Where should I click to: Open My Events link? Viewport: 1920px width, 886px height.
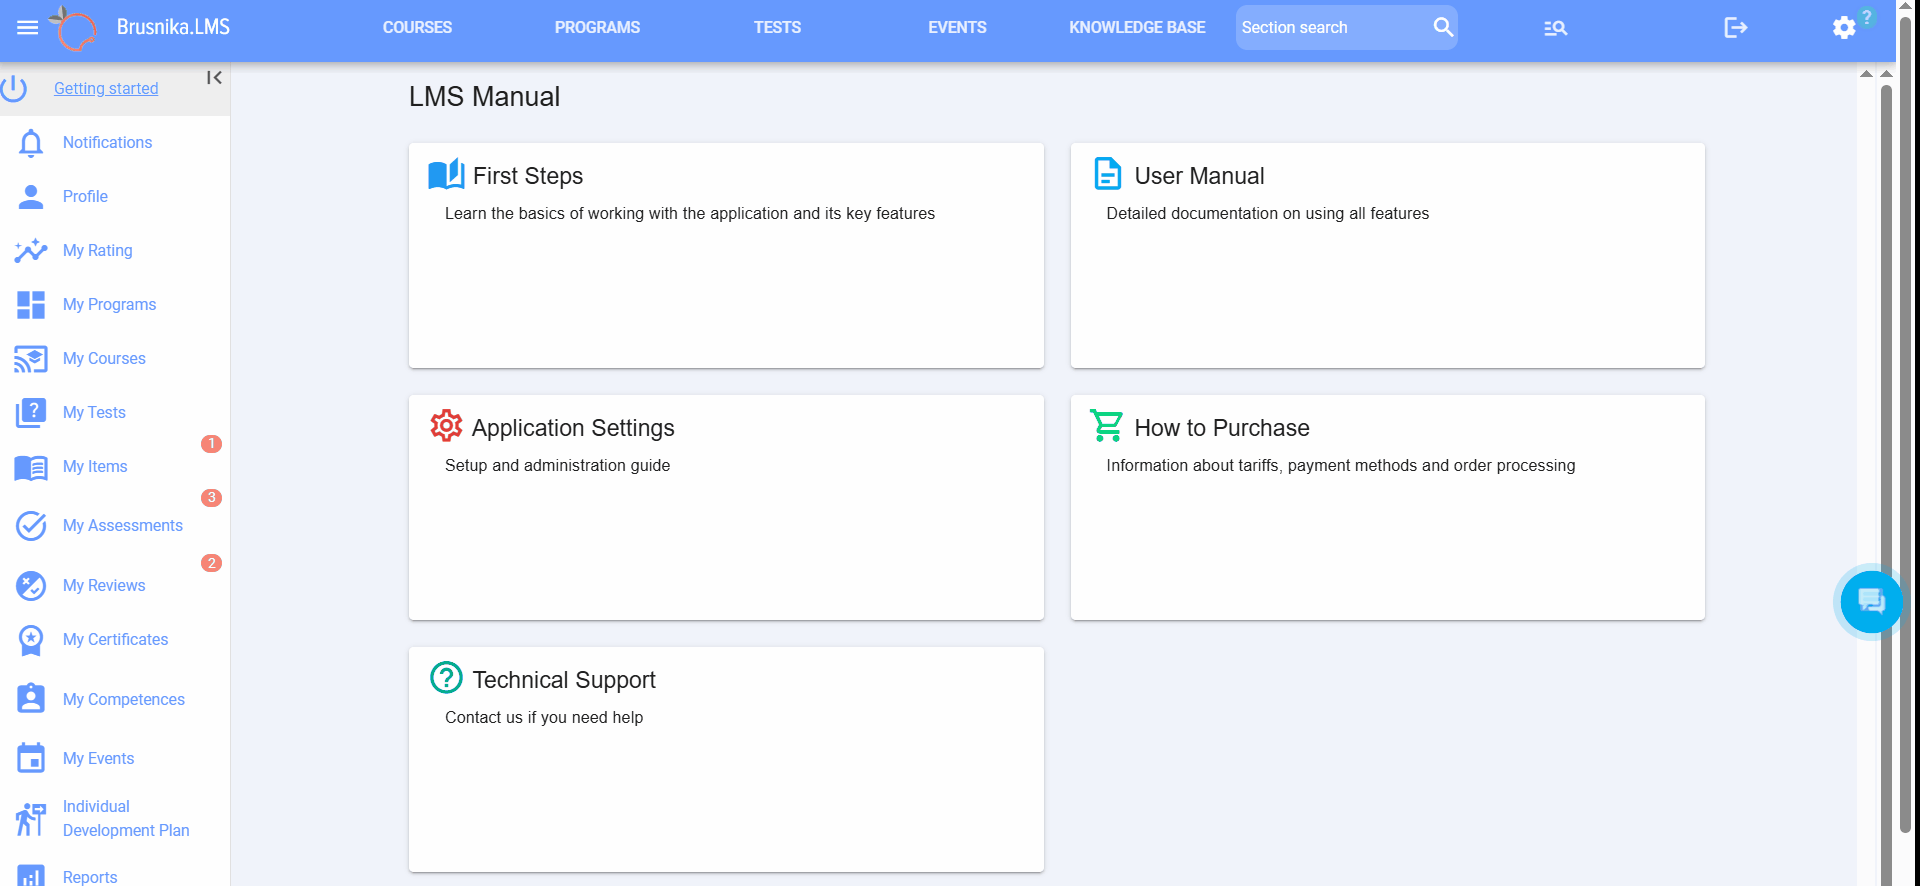pos(98,759)
